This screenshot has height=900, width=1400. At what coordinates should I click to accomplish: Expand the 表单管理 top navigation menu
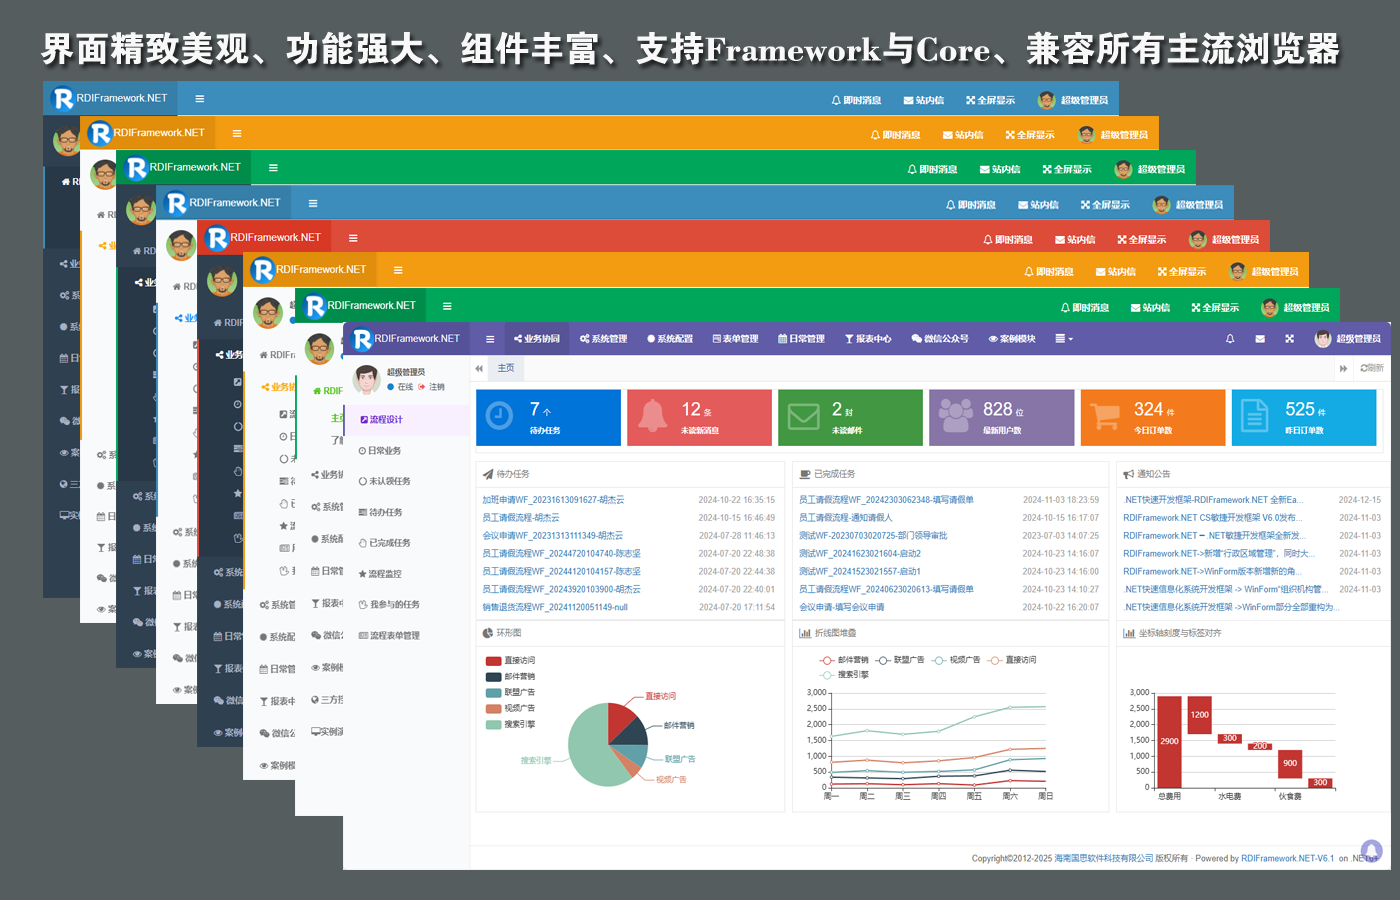tap(735, 339)
